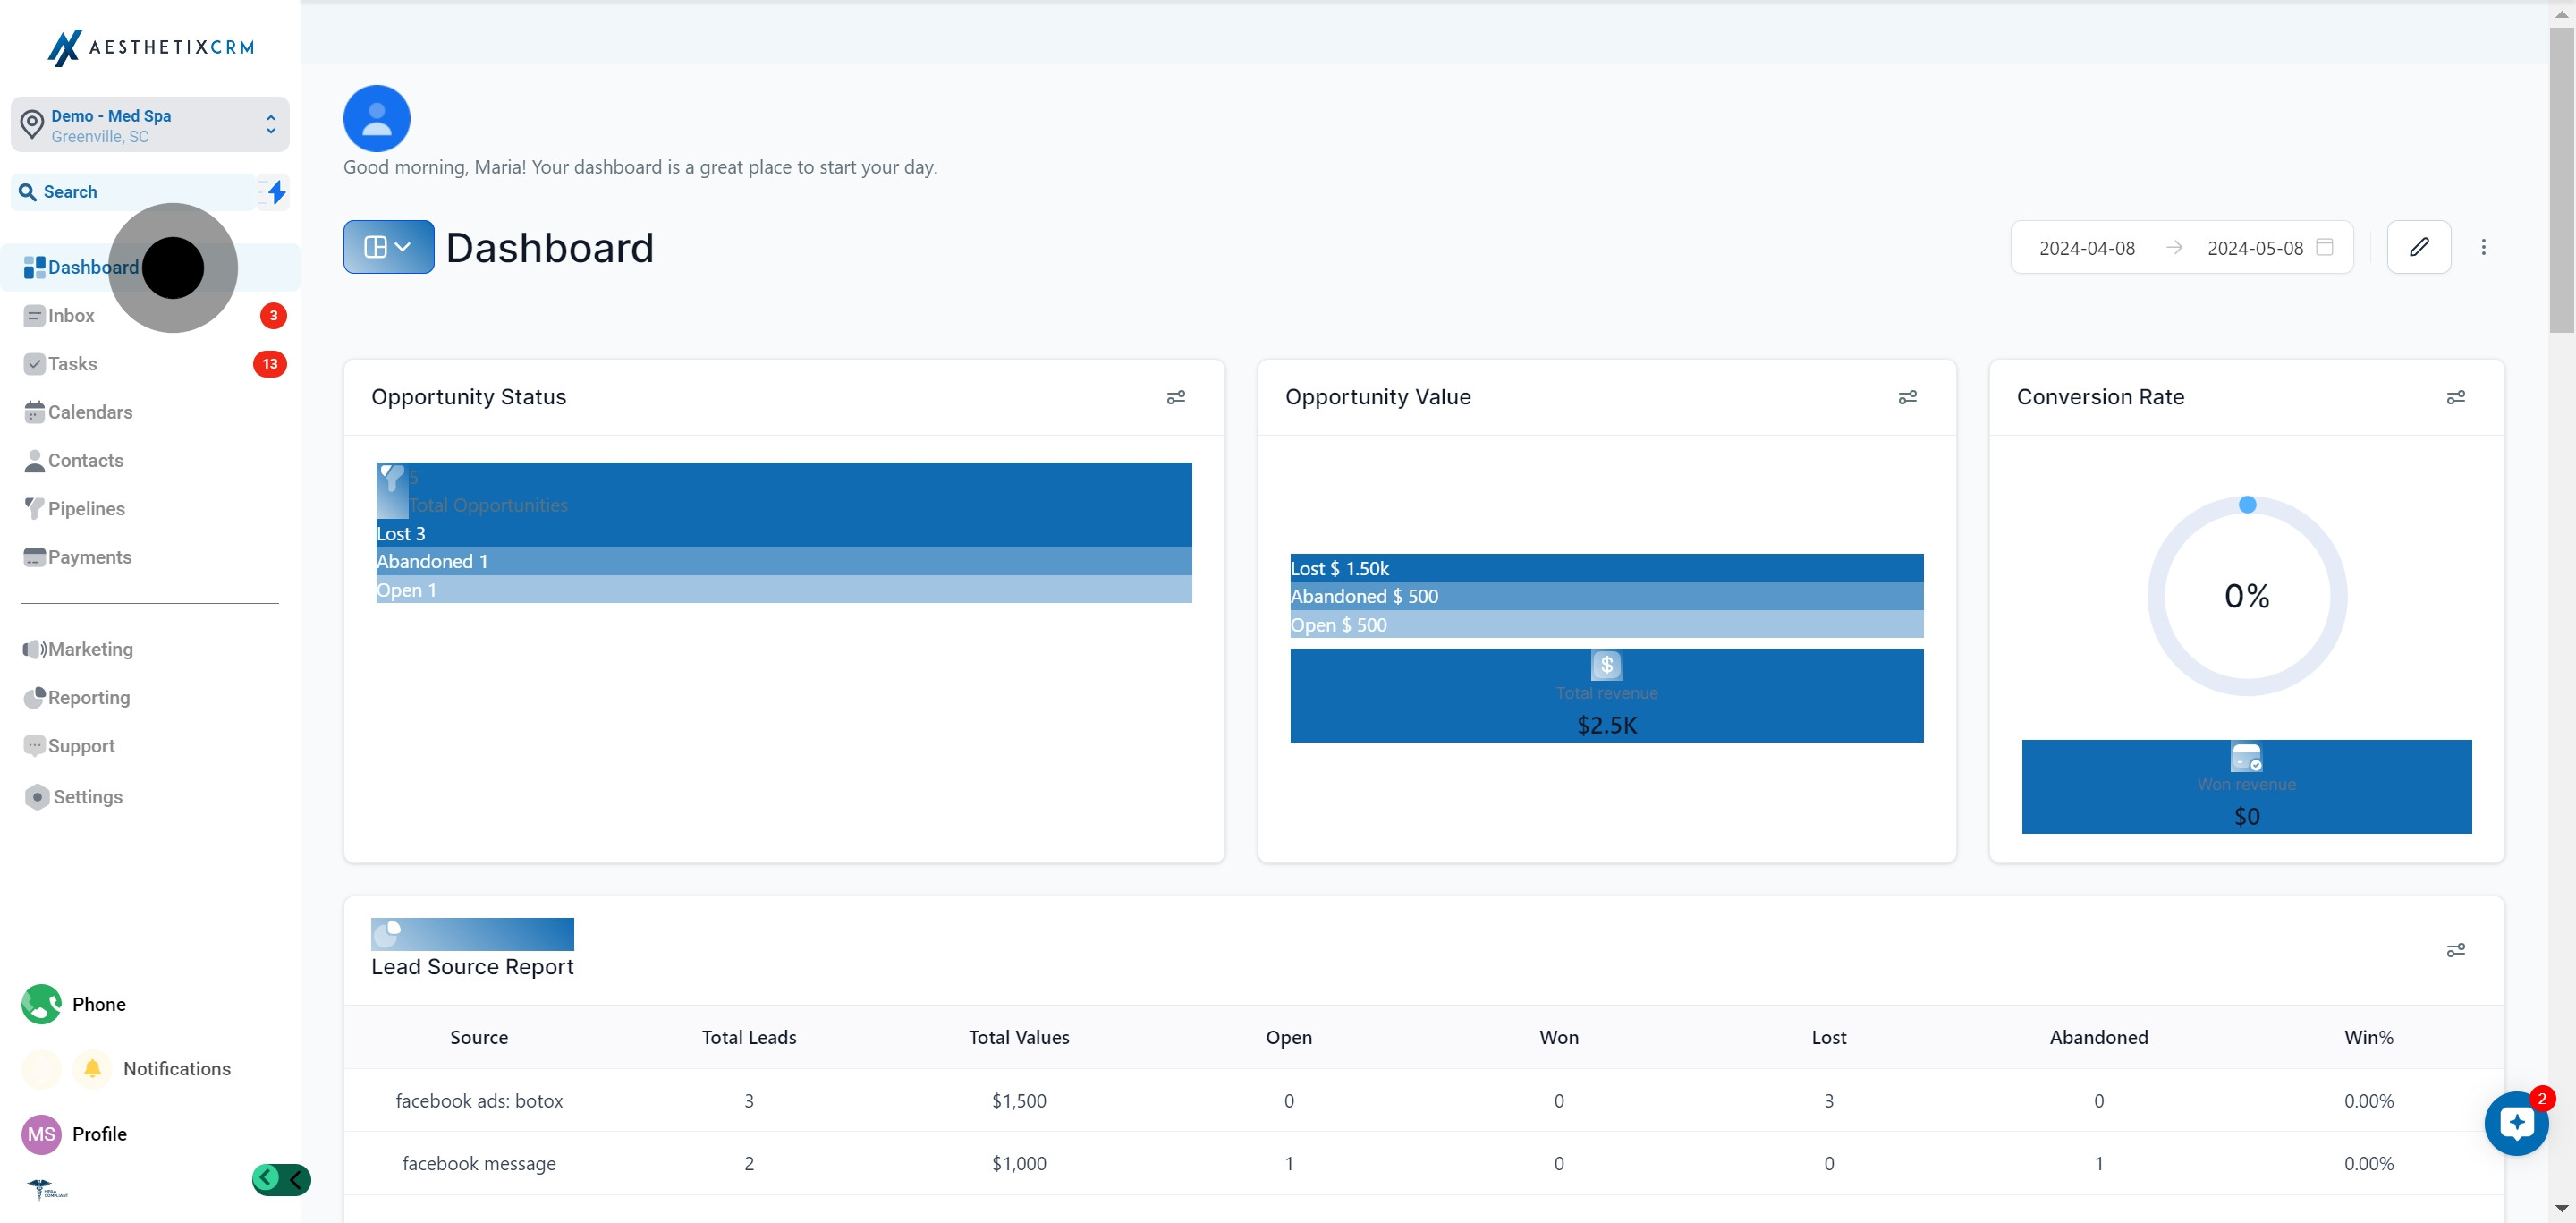Open Opportunity Value widget filter settings
2576x1223 pixels.
tap(1907, 397)
